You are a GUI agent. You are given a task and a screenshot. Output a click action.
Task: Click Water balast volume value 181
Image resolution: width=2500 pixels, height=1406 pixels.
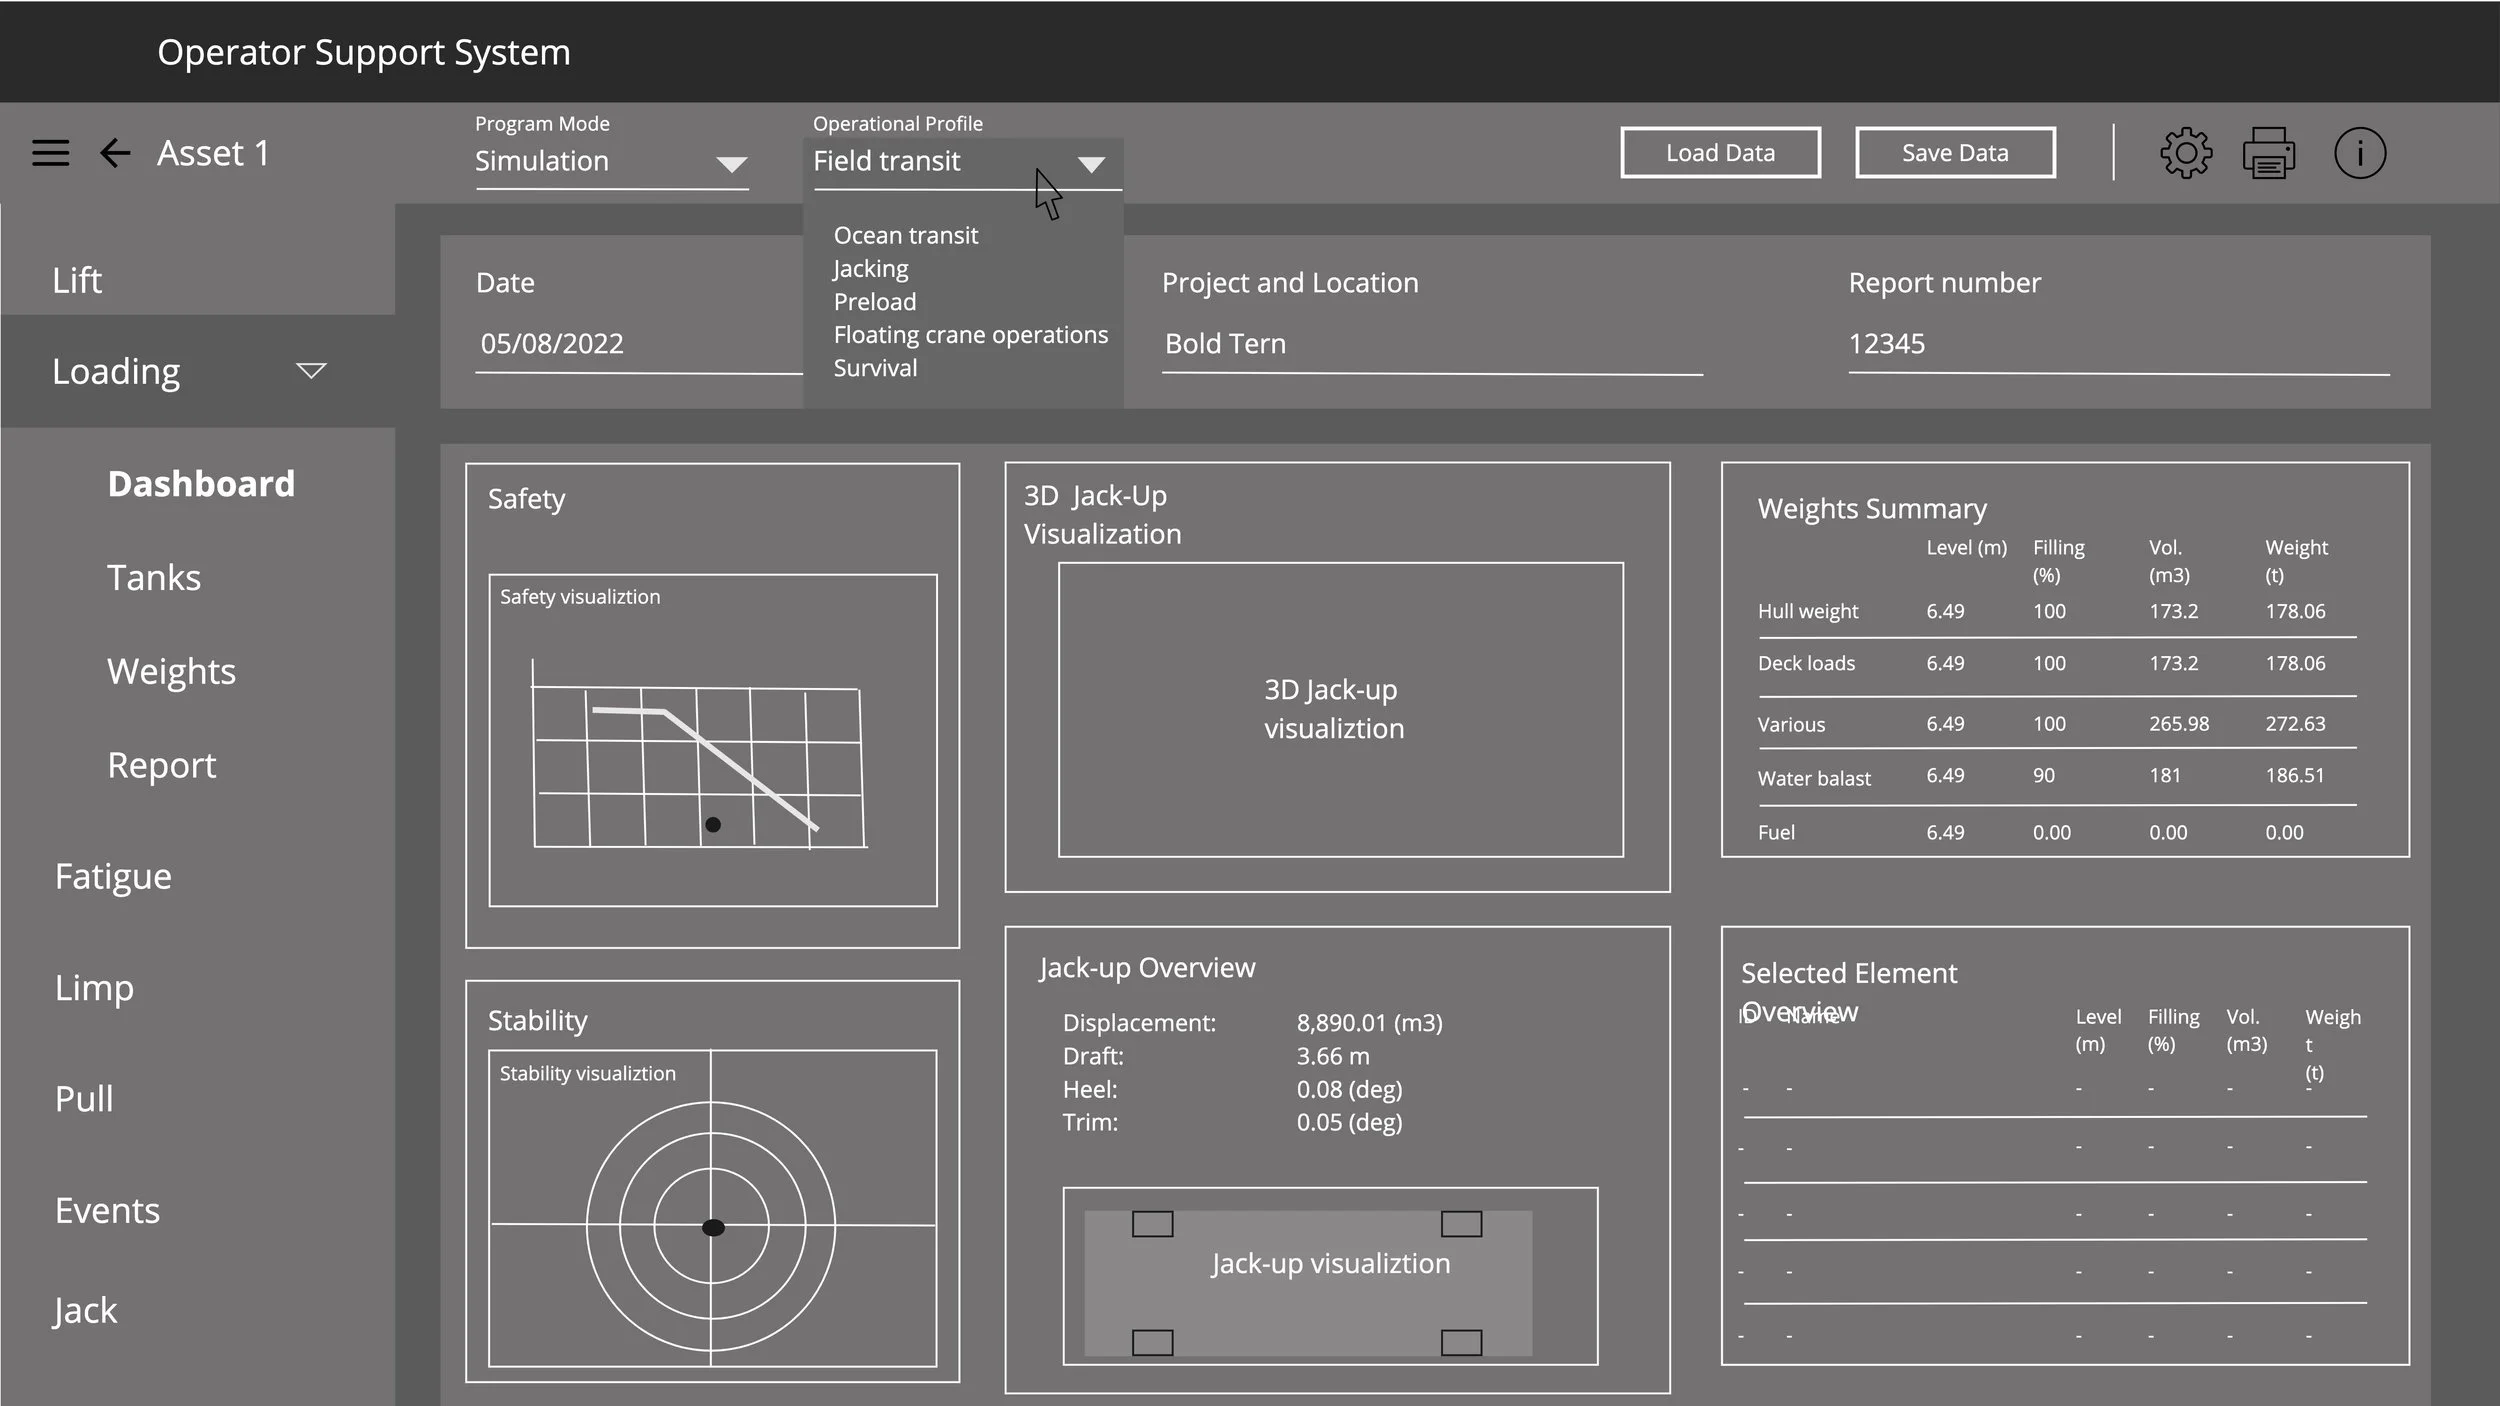click(x=2165, y=775)
